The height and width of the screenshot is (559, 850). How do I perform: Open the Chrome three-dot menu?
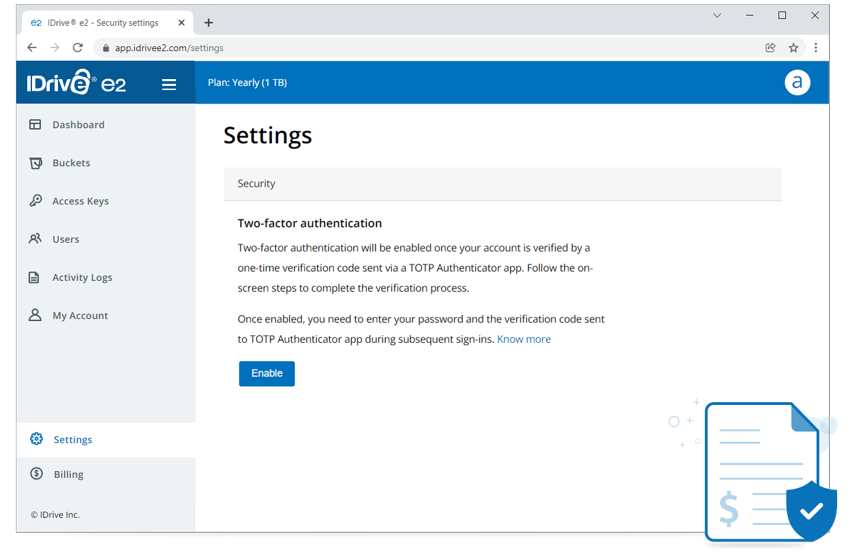pos(815,48)
